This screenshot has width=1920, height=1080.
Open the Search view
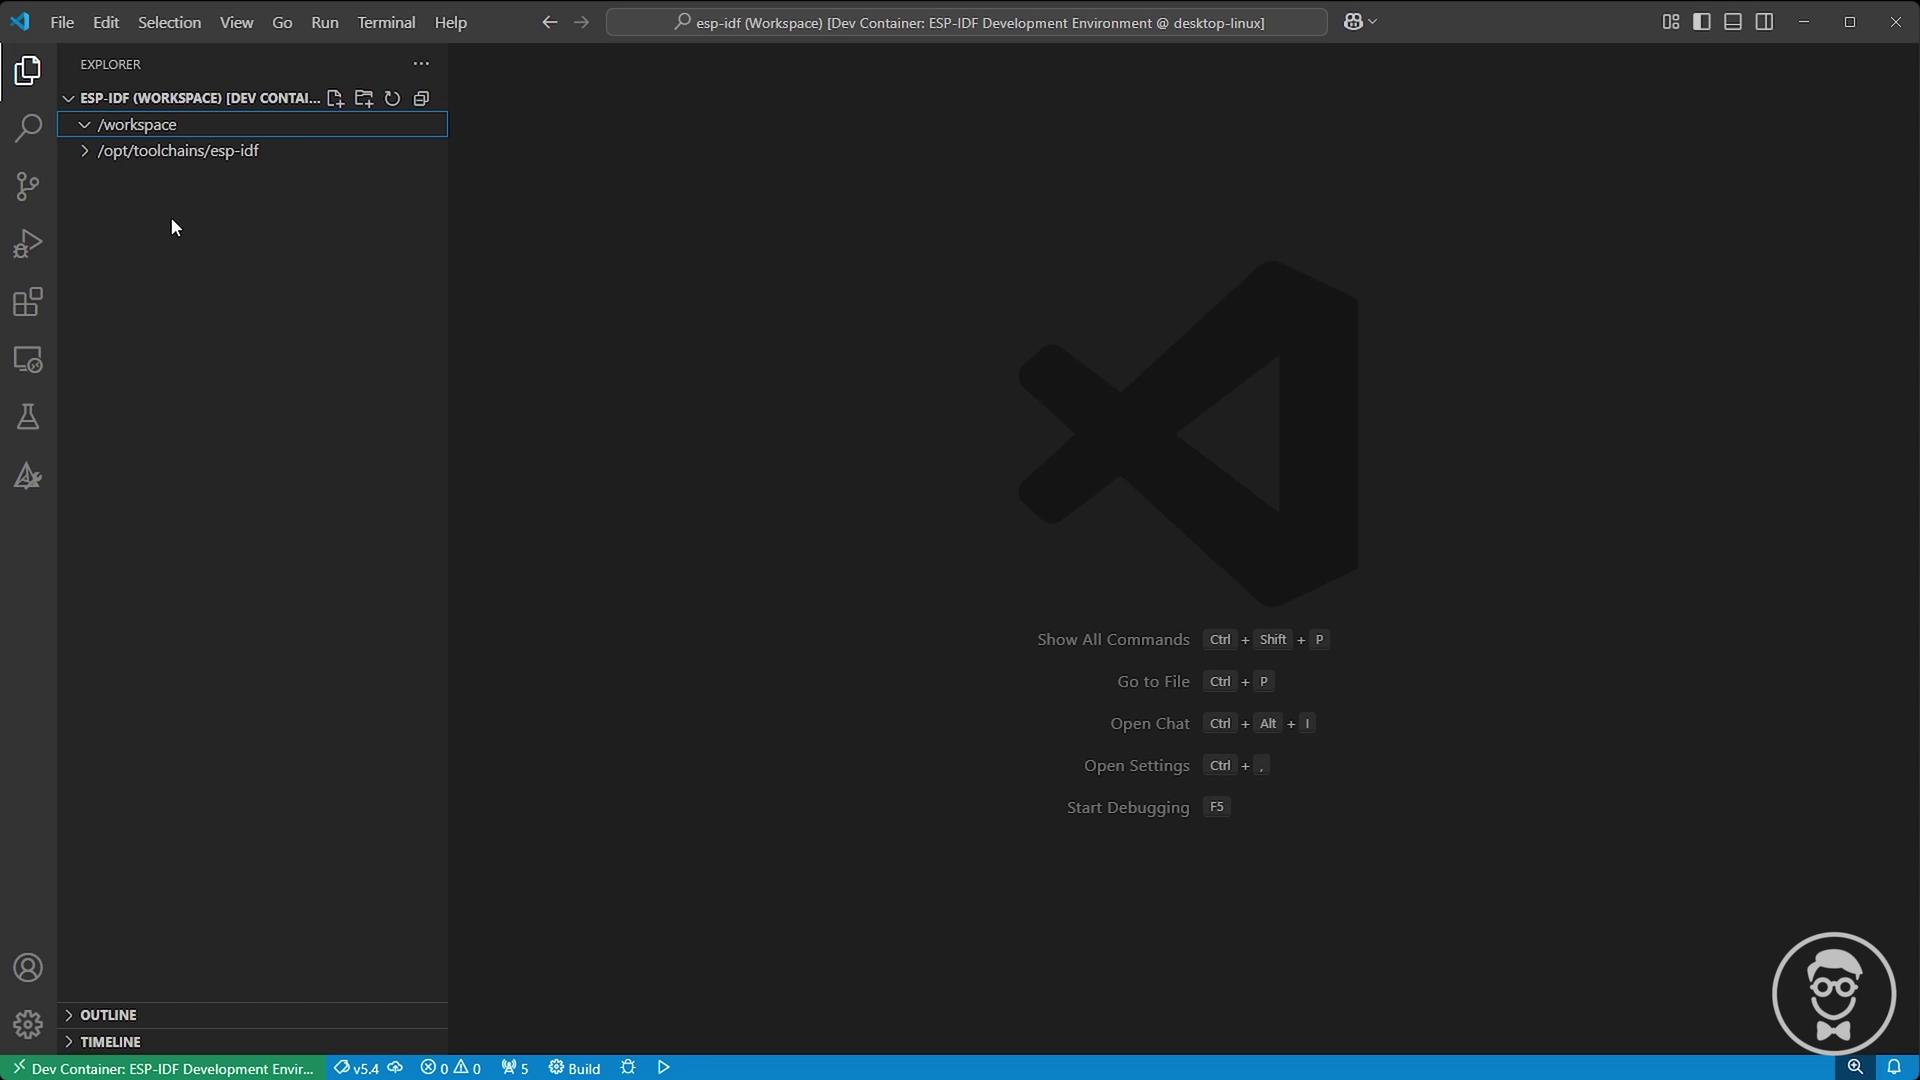coord(28,128)
